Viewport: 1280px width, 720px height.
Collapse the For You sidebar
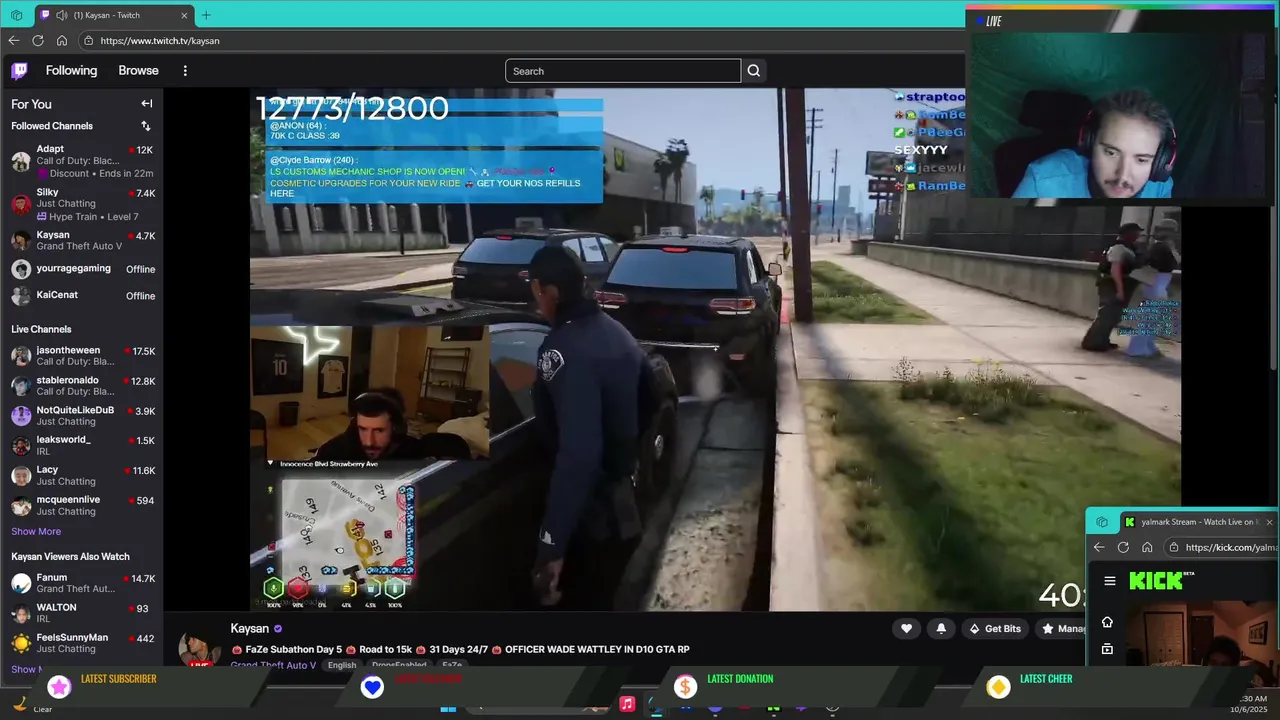[146, 103]
